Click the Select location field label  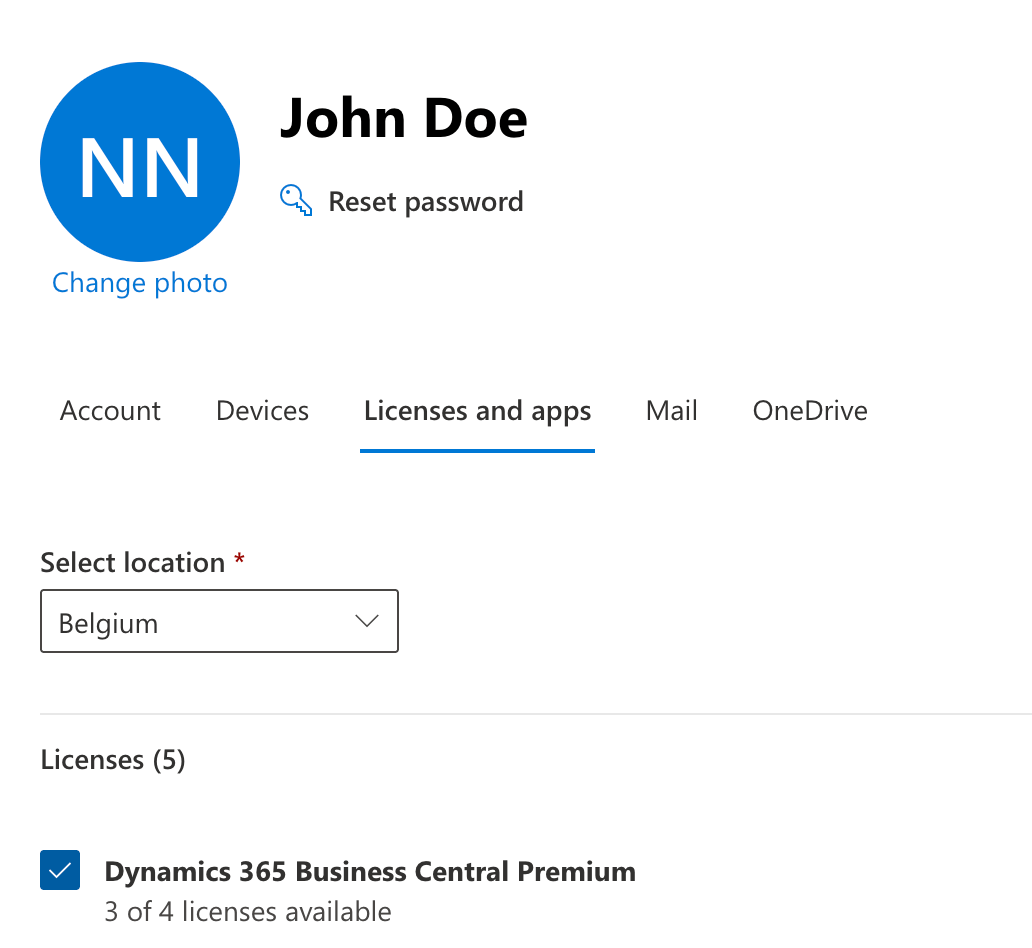[x=132, y=562]
